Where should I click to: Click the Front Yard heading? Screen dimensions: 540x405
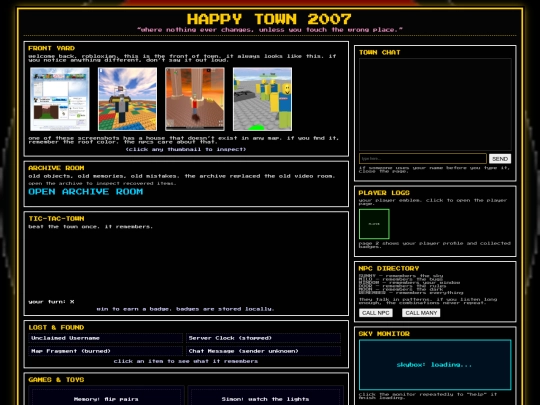51,48
